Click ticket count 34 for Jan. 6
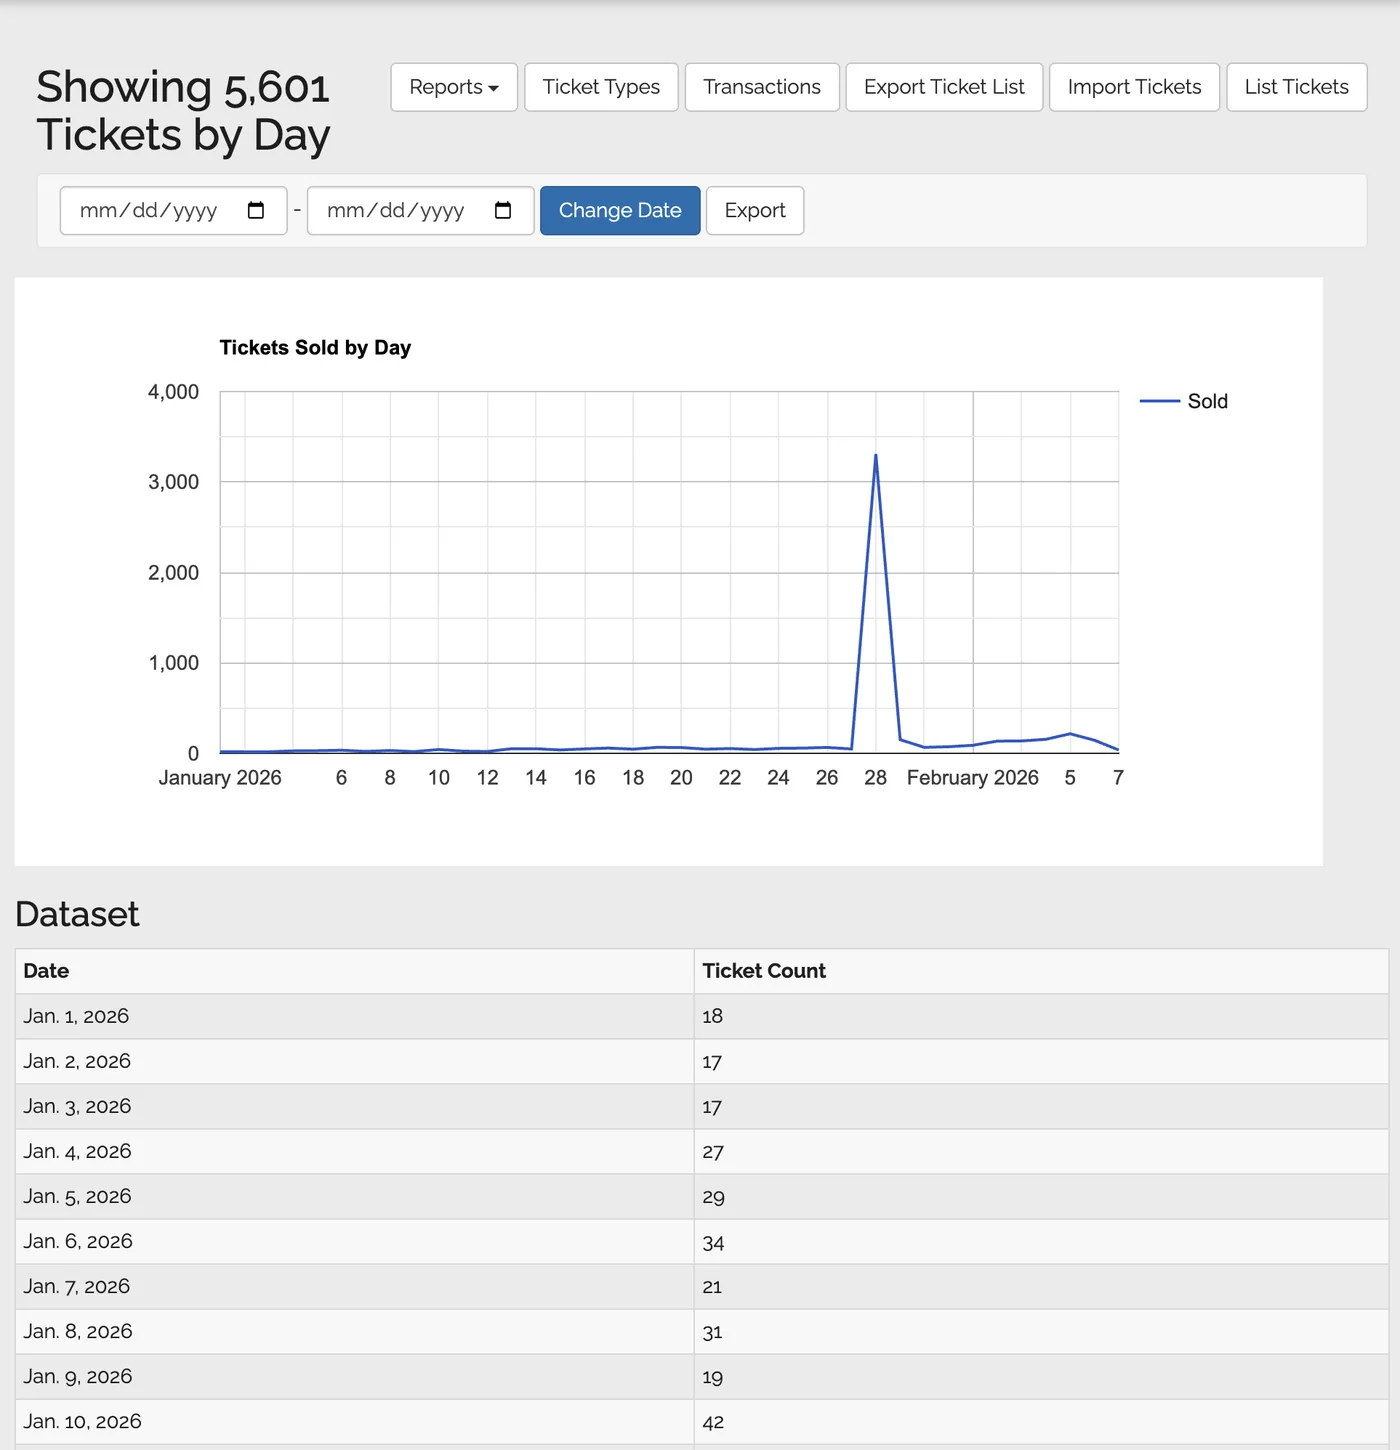 click(1041, 1241)
